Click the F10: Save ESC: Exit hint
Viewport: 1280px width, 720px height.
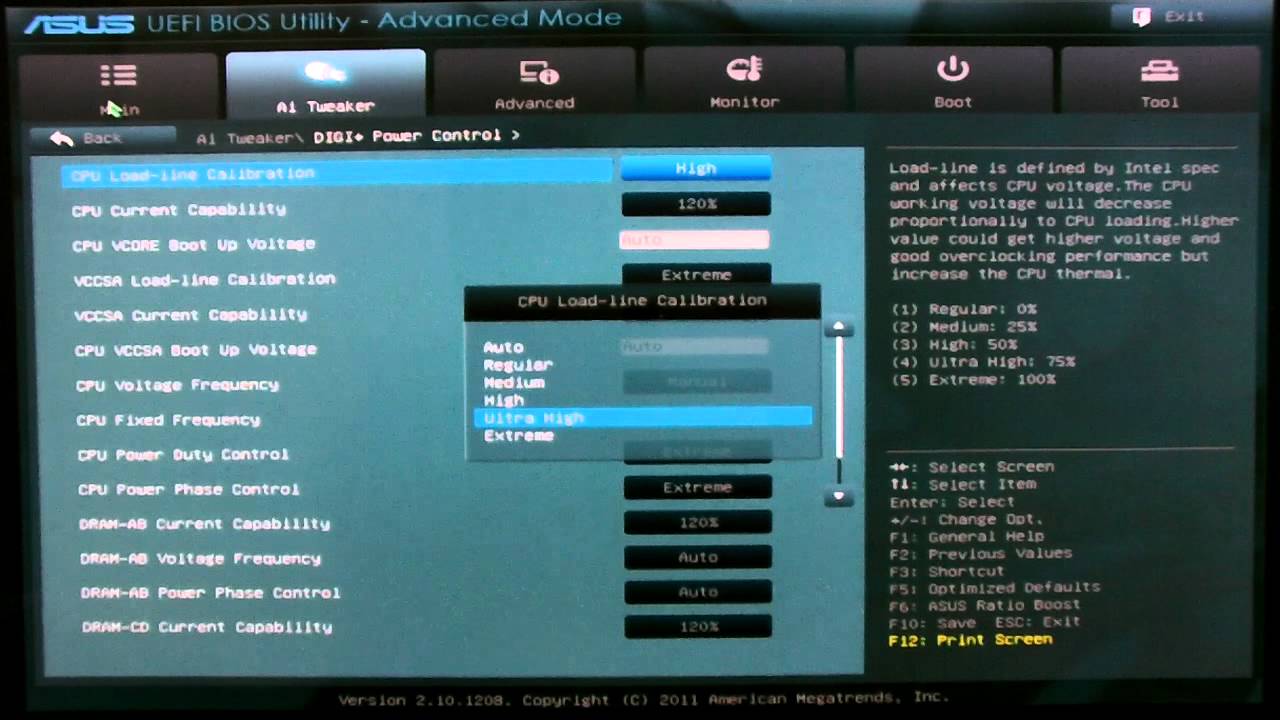point(984,621)
